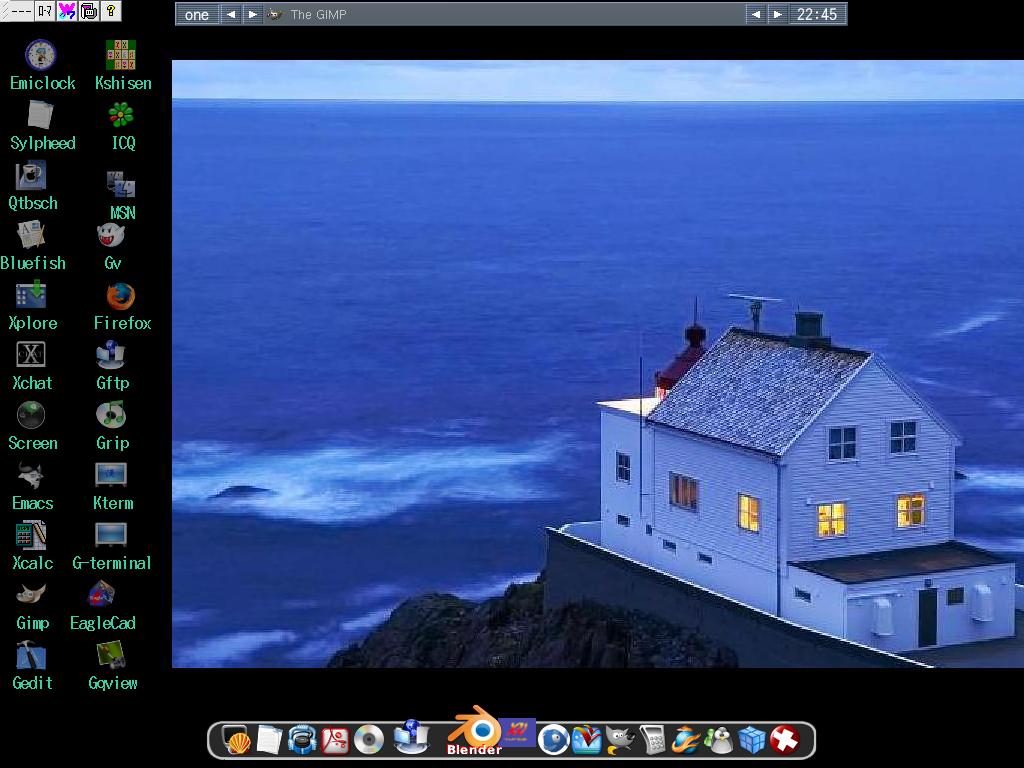Click the workspace label reading one
This screenshot has height=768, width=1024.
[x=197, y=14]
